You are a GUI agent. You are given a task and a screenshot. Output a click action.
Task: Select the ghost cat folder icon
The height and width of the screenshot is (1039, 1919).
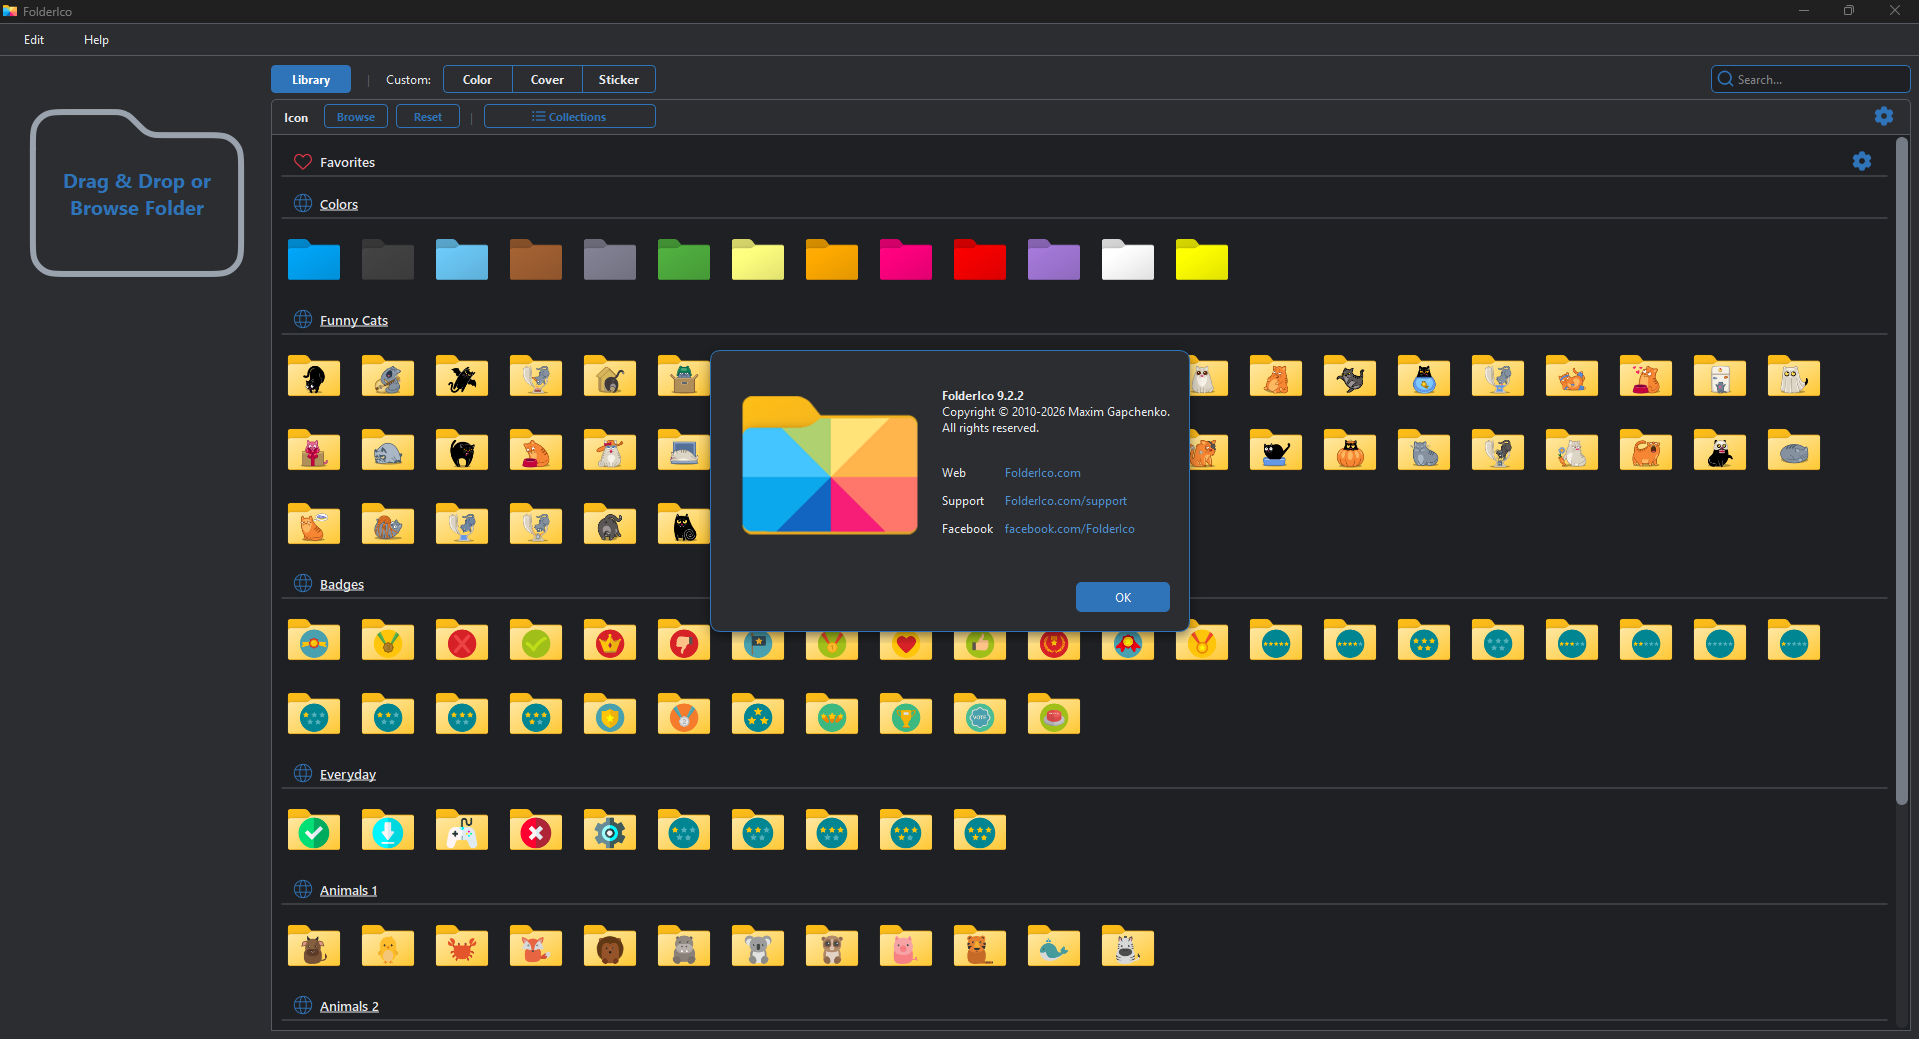[1794, 376]
